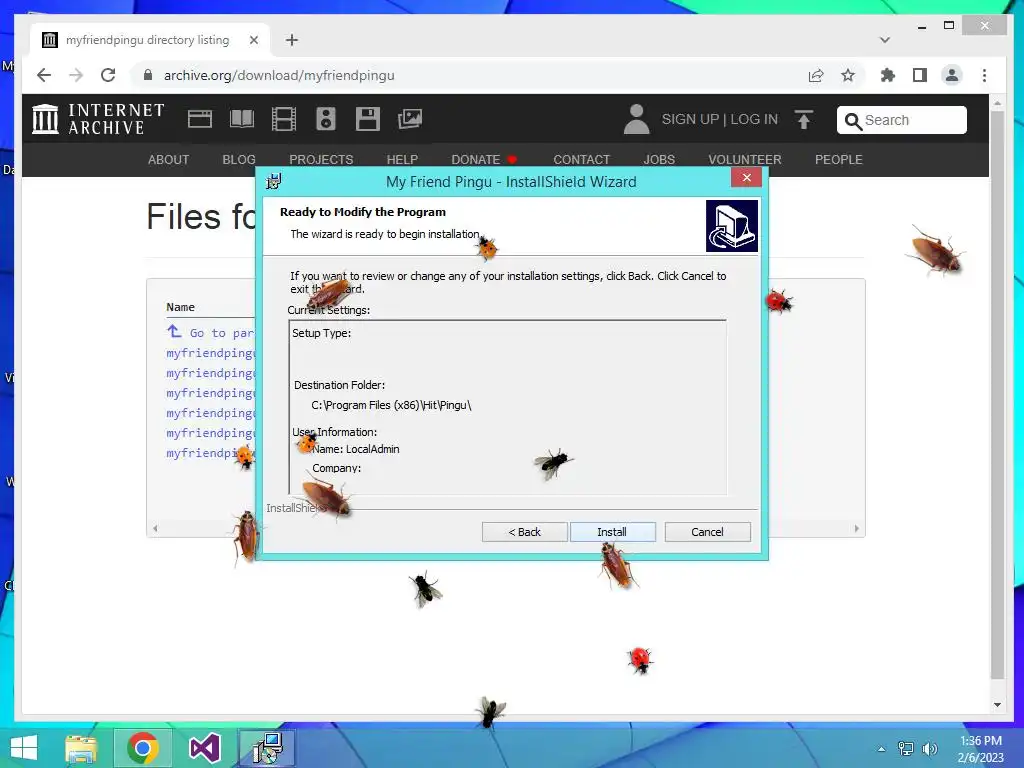Open the PROJECTS menu item
The height and width of the screenshot is (768, 1024).
click(x=321, y=159)
